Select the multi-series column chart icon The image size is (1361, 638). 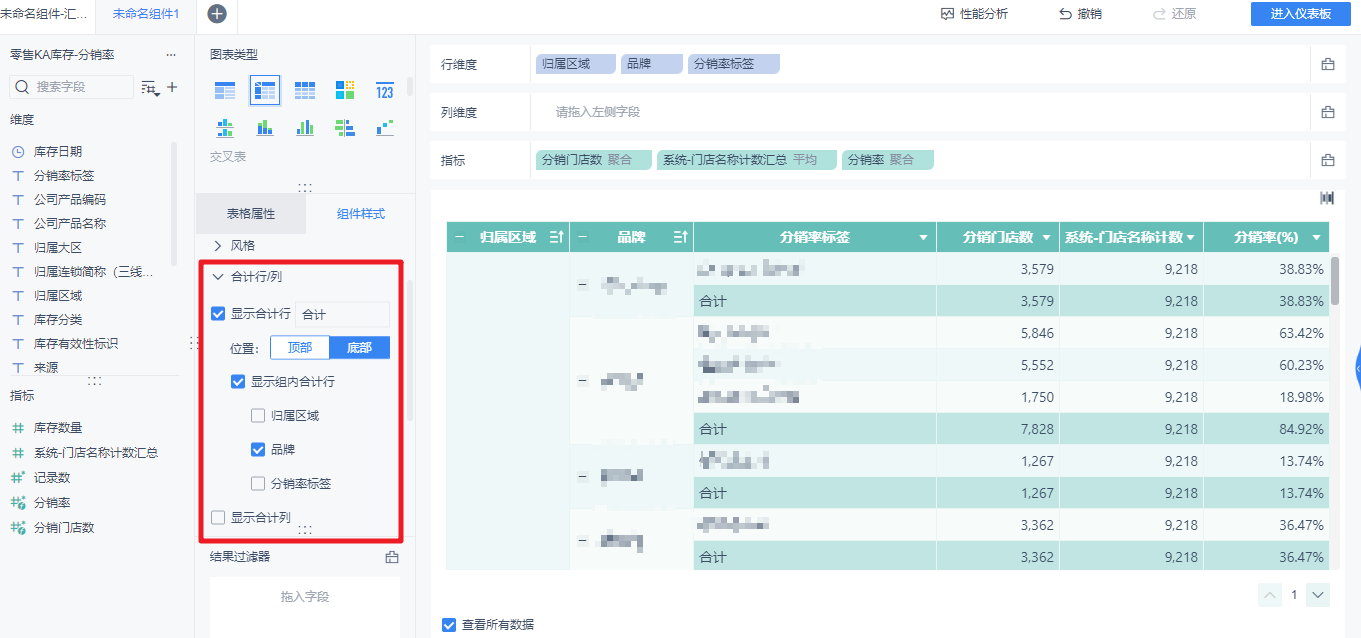click(305, 128)
